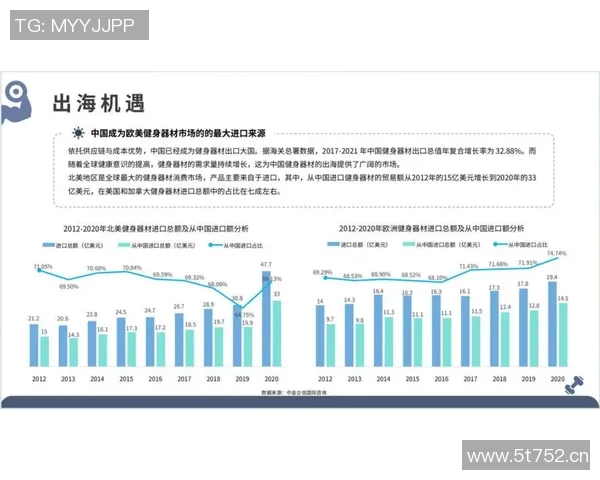
Task: Click the tall blue 2020 bar in North America chart
Action: point(266,319)
